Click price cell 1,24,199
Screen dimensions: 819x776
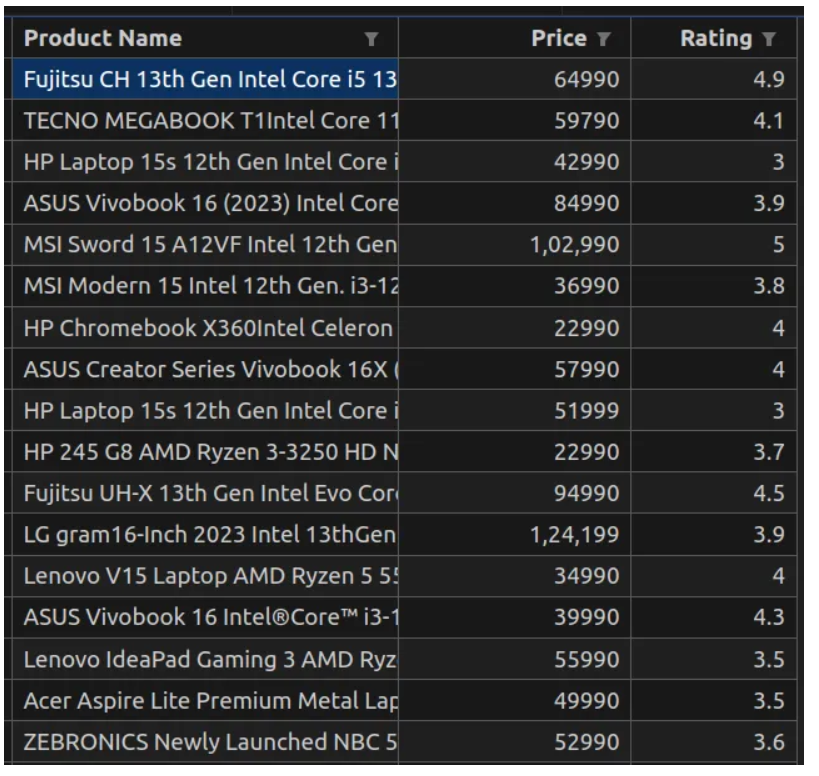514,534
